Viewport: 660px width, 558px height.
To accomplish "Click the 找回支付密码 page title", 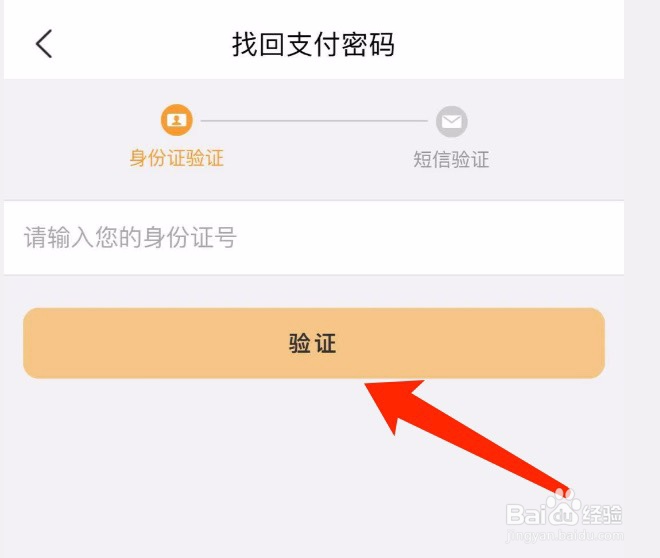I will click(314, 44).
